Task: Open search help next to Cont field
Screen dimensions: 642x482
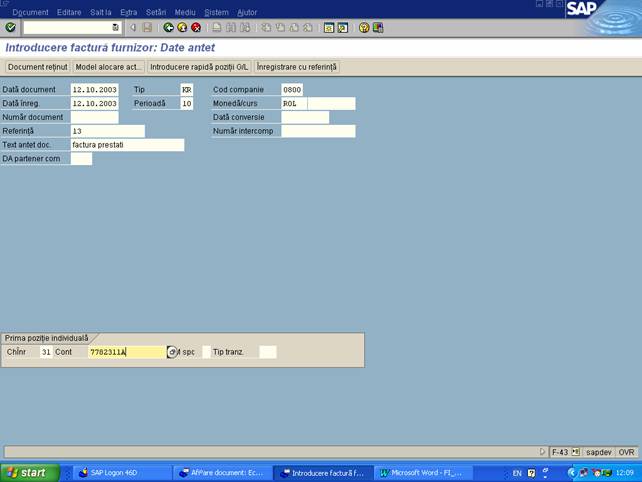Action: [x=171, y=352]
